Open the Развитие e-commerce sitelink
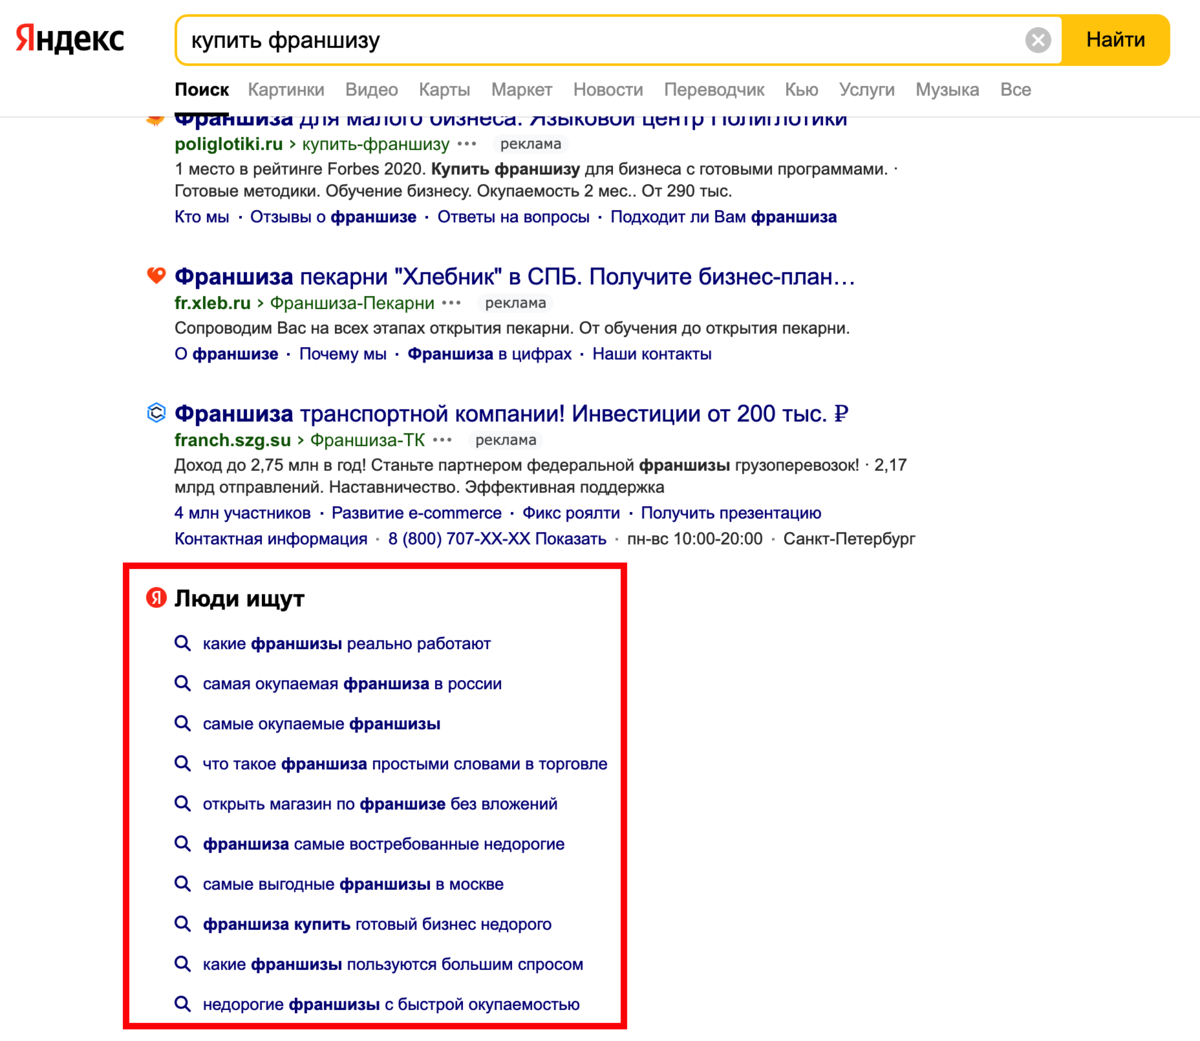The width and height of the screenshot is (1200, 1041). pos(416,513)
